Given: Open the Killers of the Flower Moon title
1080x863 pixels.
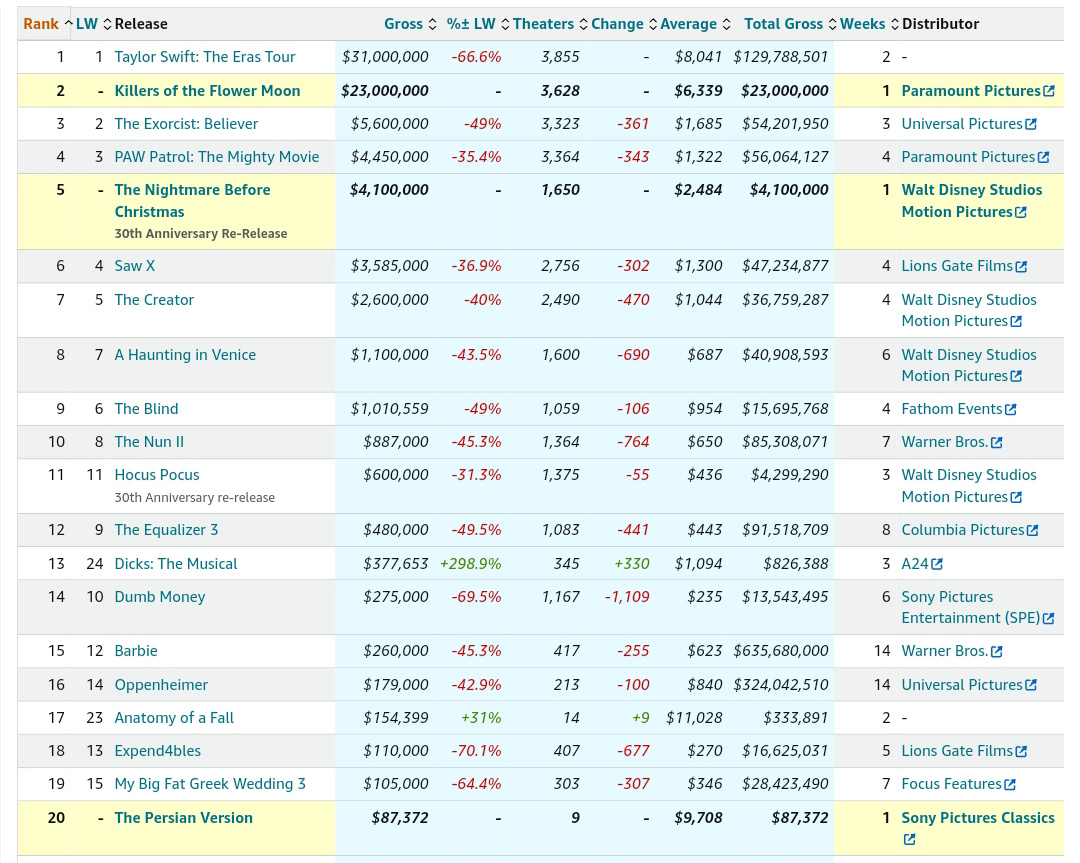Looking at the screenshot, I should [x=207, y=91].
